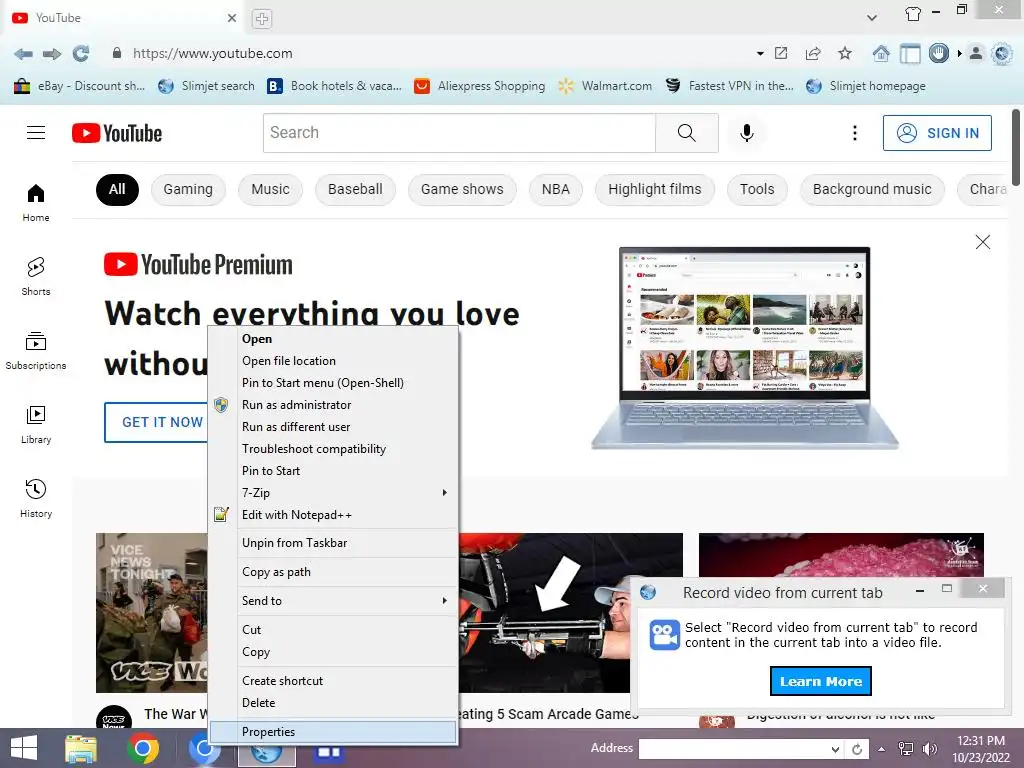
Task: Click the YouTube logo
Action: [x=117, y=133]
